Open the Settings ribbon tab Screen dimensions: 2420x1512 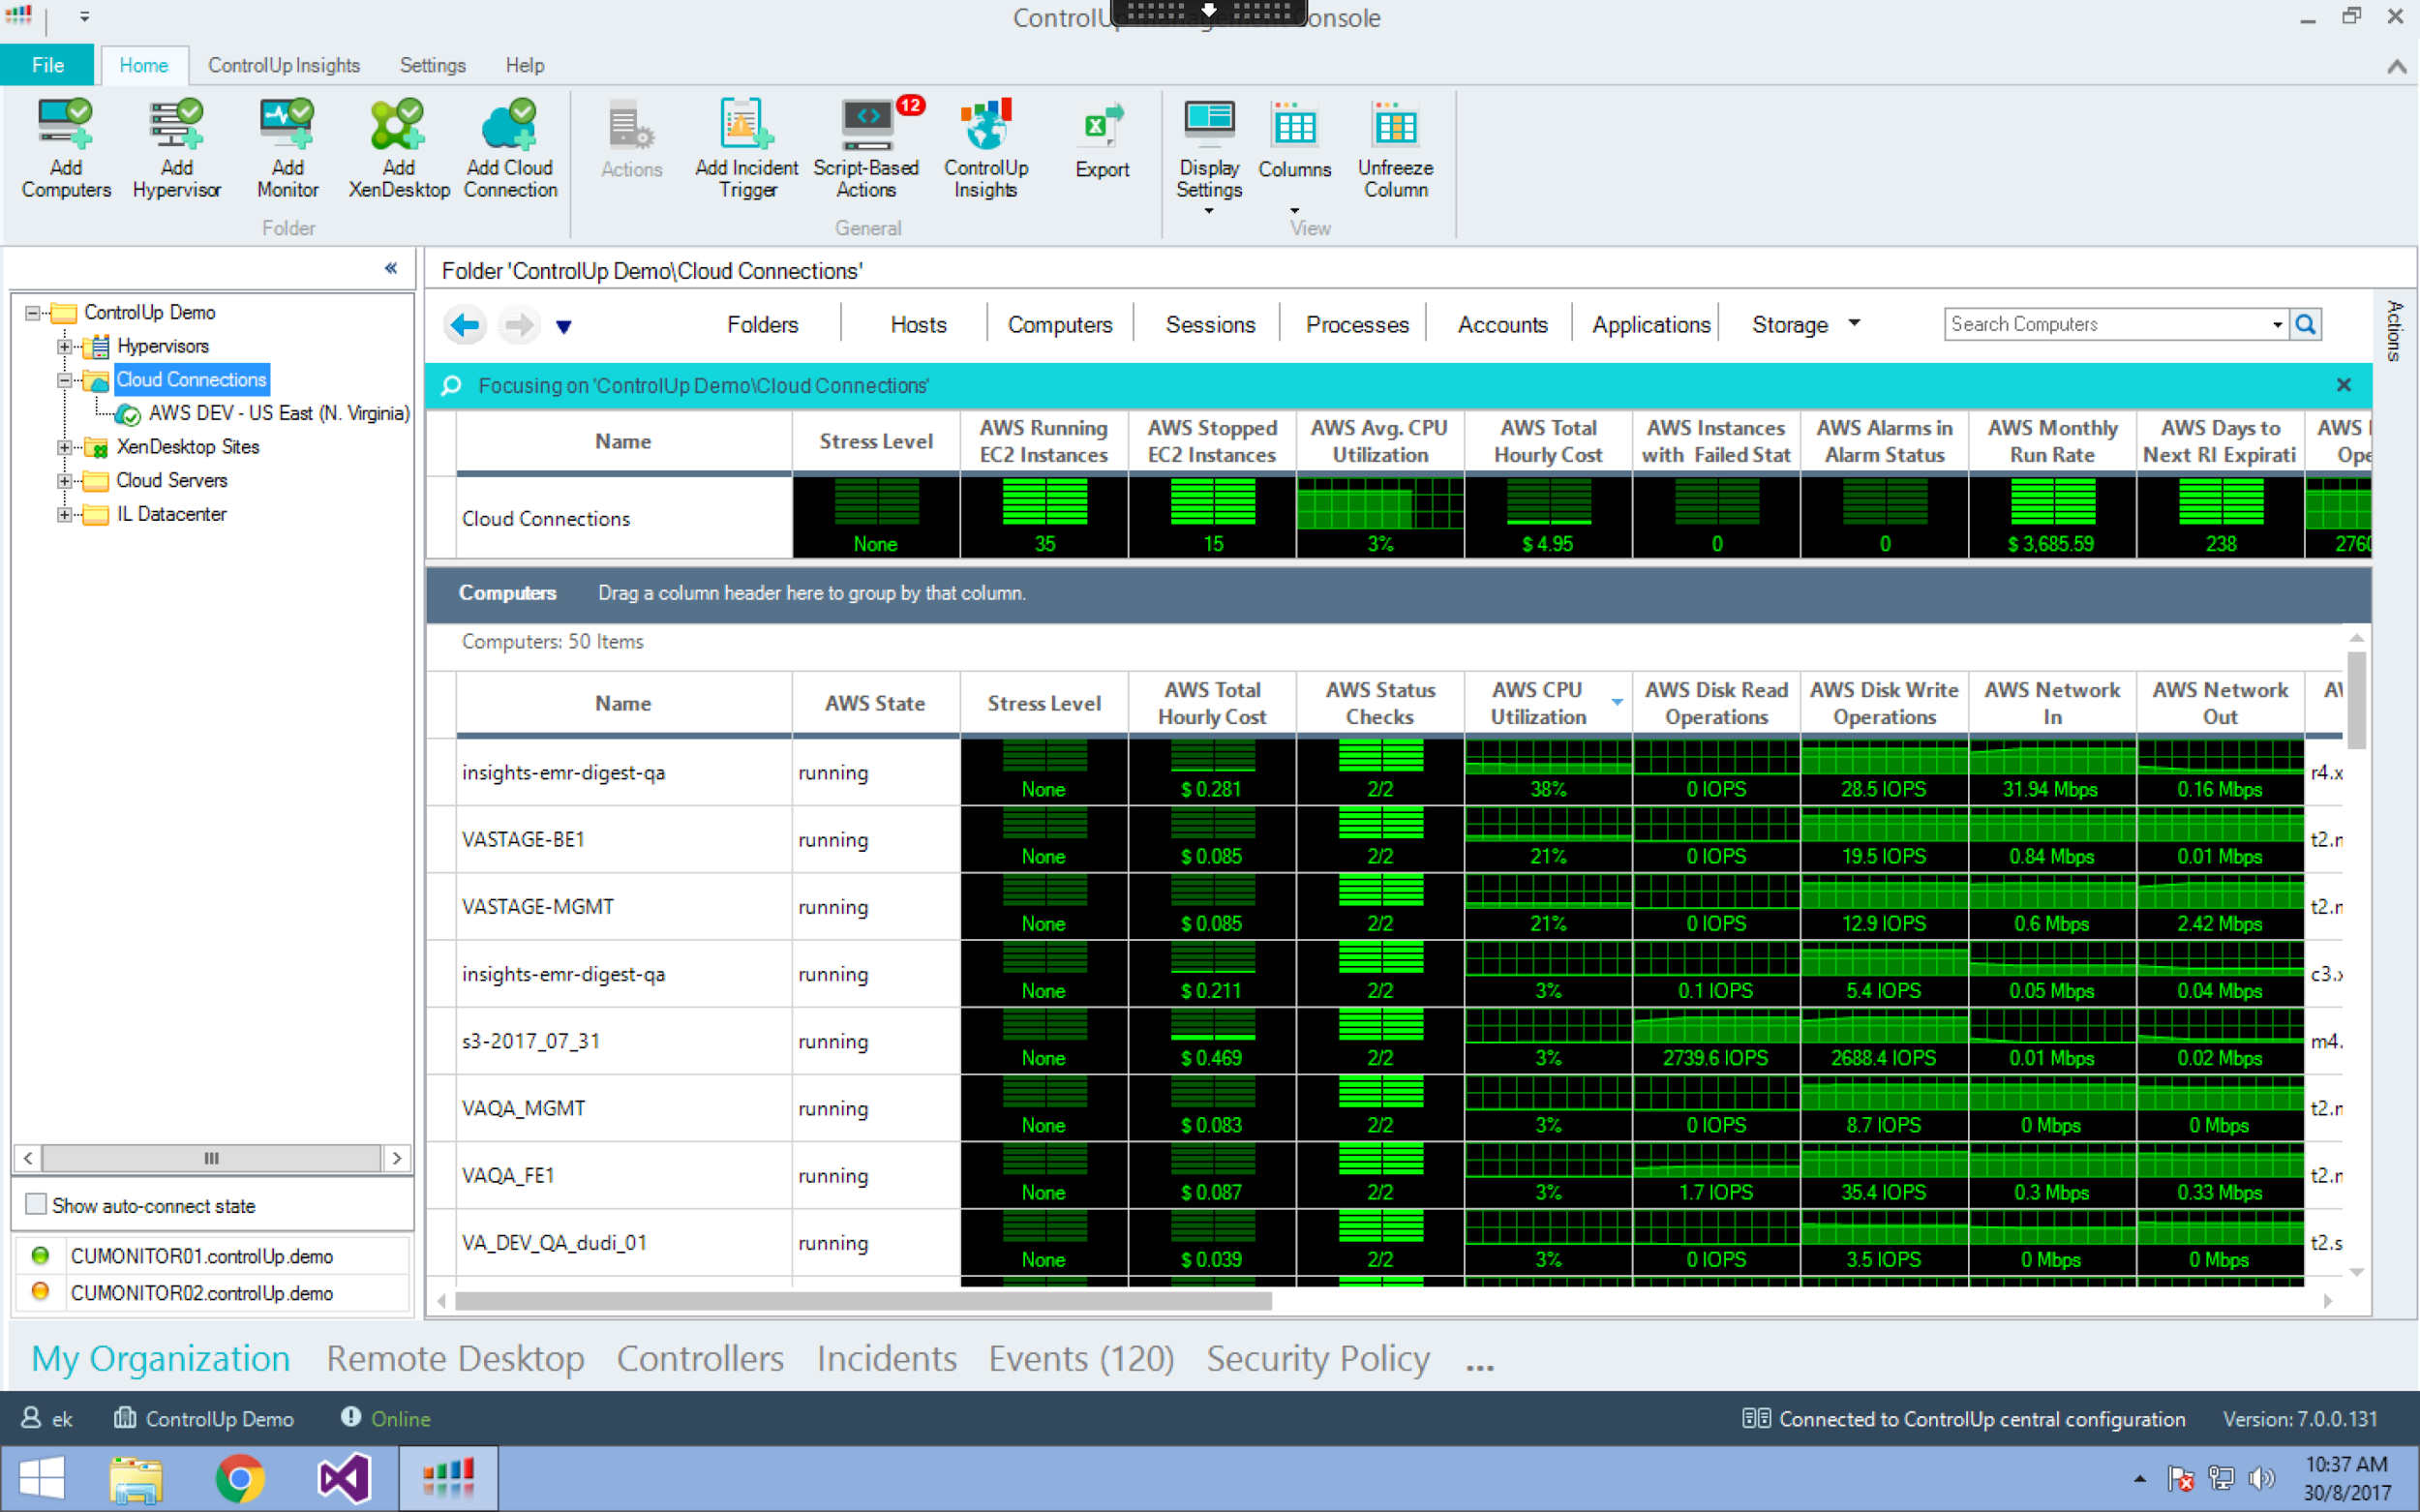coord(432,65)
